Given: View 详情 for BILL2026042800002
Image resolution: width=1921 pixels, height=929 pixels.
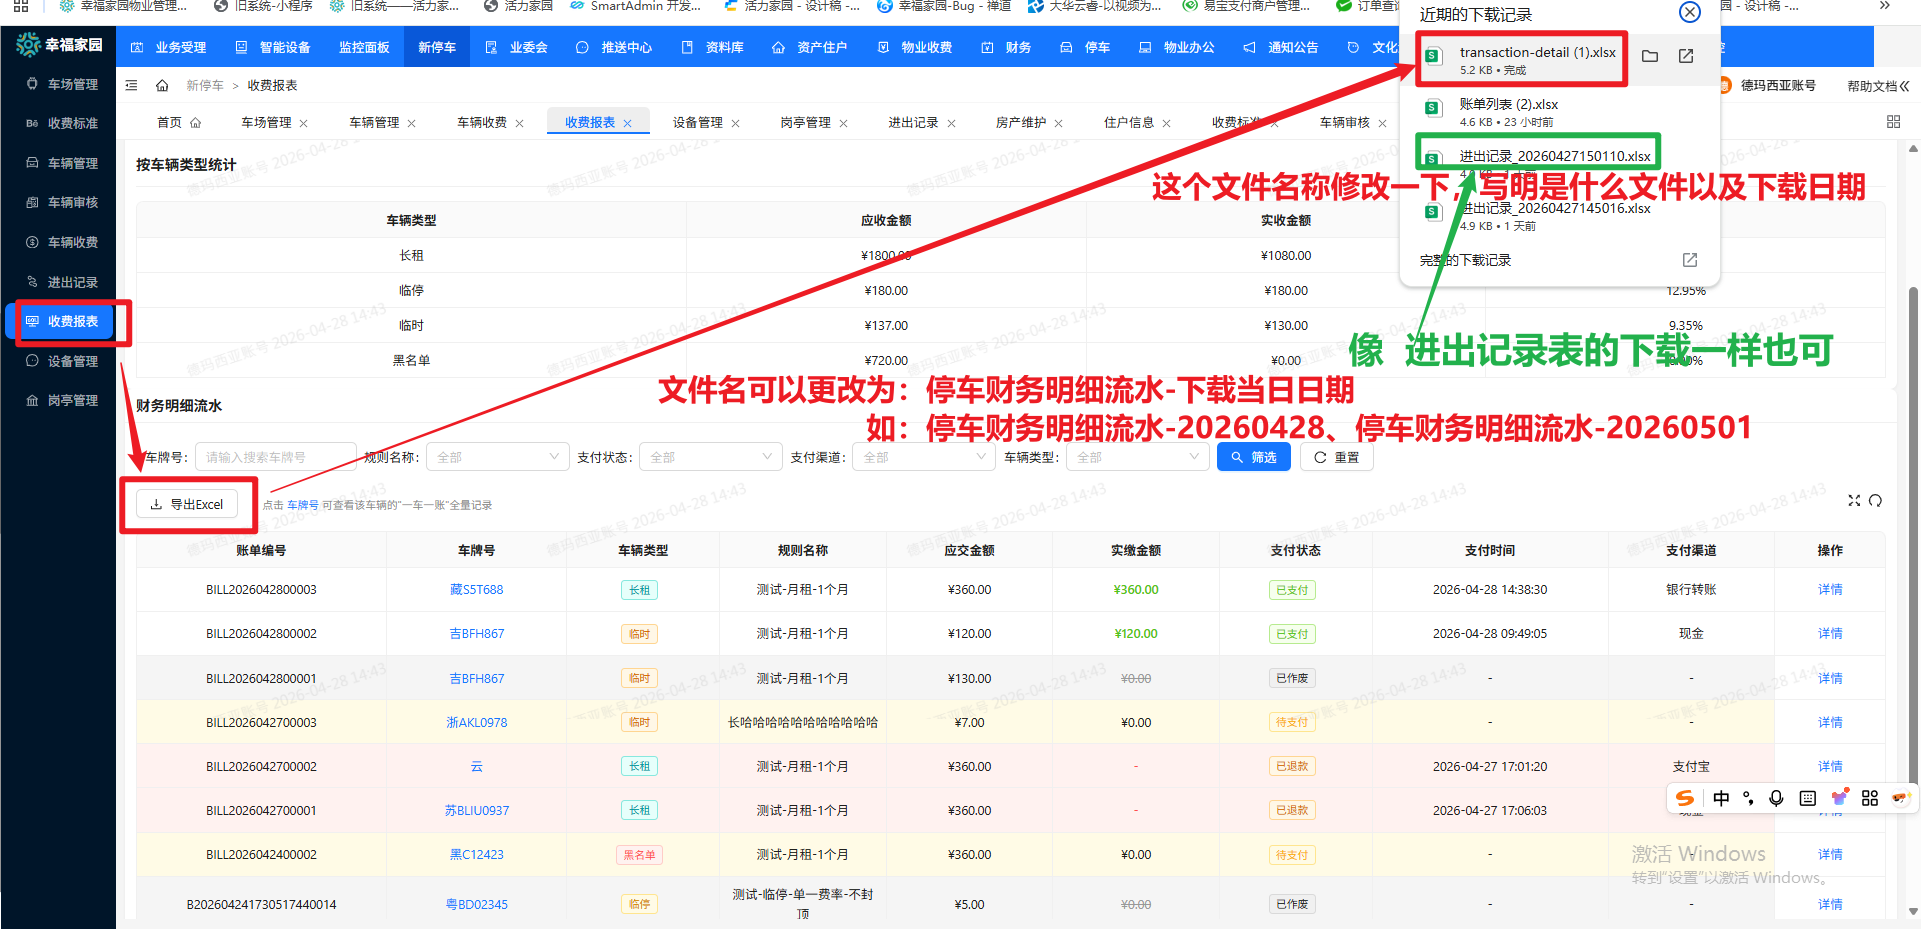Looking at the screenshot, I should coord(1830,634).
